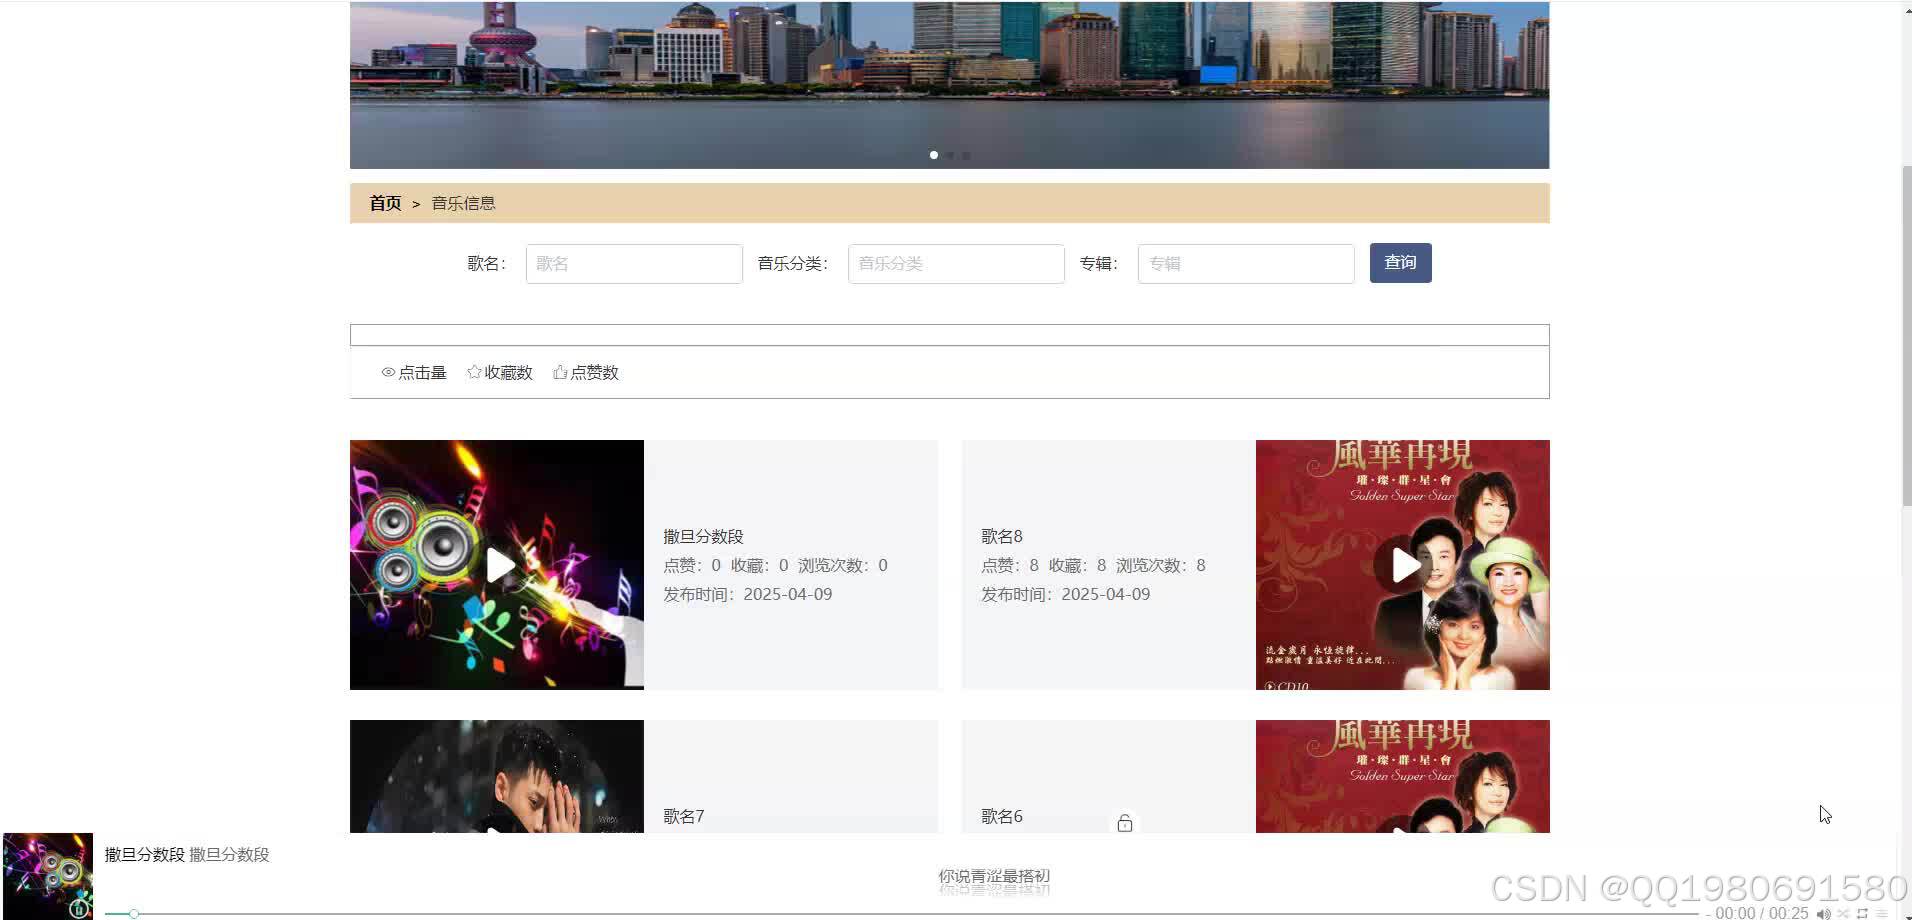This screenshot has height=920, width=1912.
Task: Play the 歌名8 album cover
Action: coord(1404,565)
